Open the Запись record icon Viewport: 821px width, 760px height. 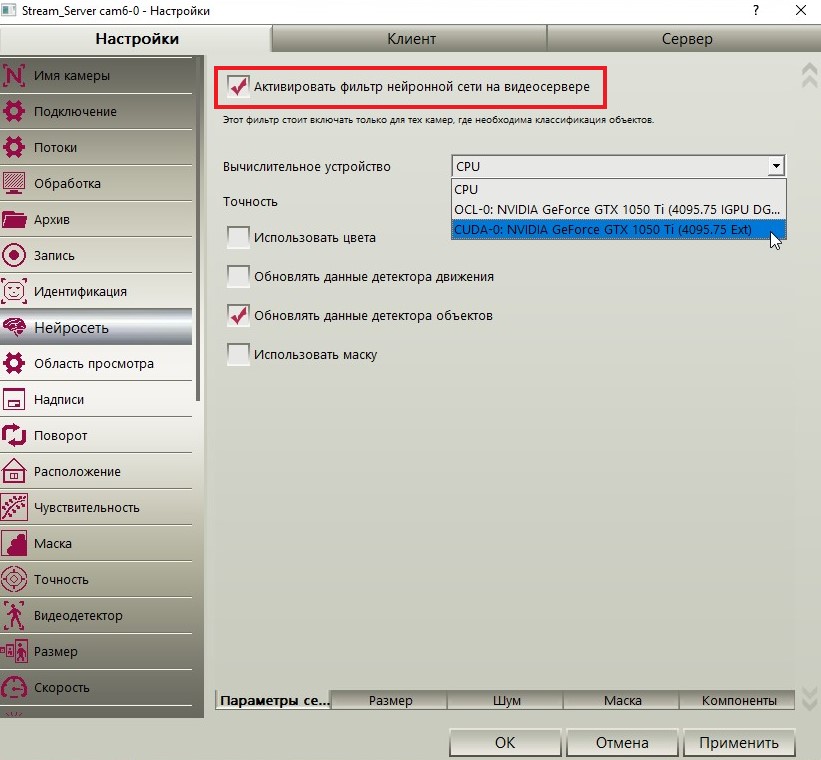click(14, 255)
